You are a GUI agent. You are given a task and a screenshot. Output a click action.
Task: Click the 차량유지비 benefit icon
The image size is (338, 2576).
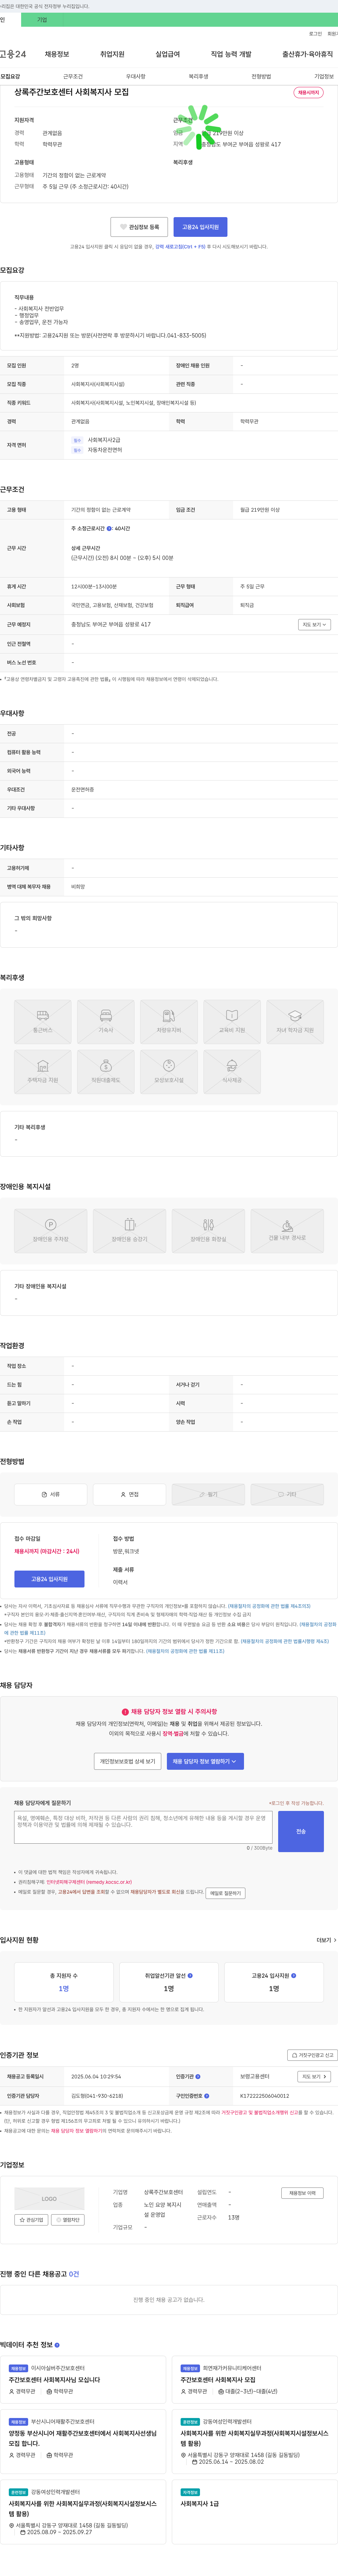[169, 1022]
